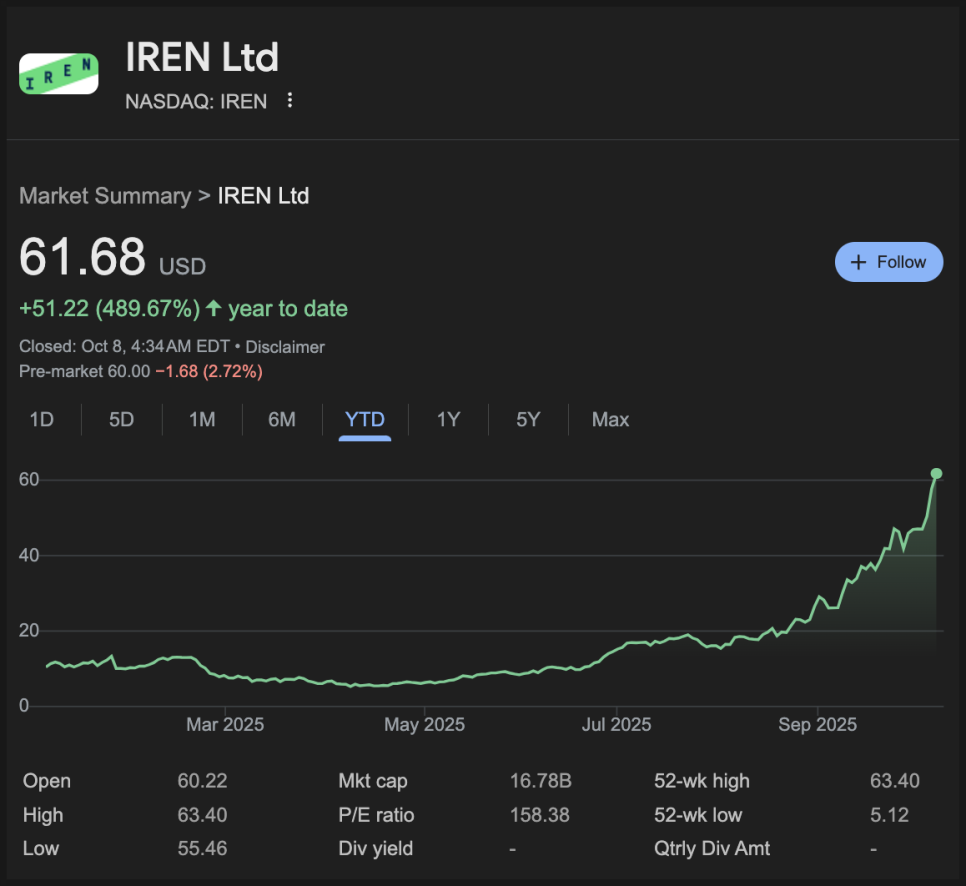Image resolution: width=966 pixels, height=886 pixels.
Task: Select the YTD range tab
Action: [x=364, y=420]
